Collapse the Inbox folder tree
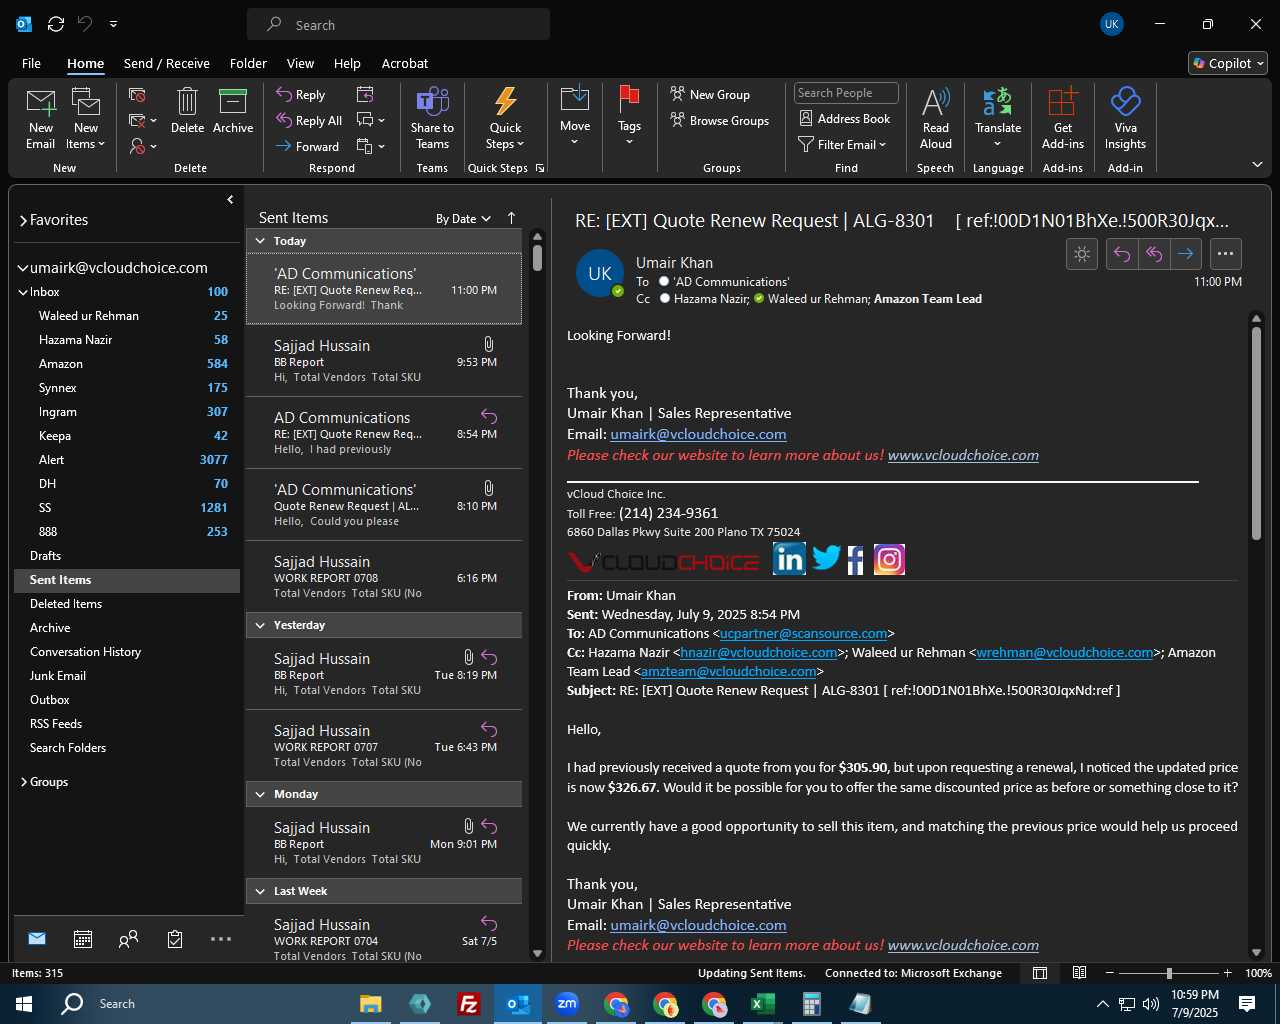 coord(23,292)
